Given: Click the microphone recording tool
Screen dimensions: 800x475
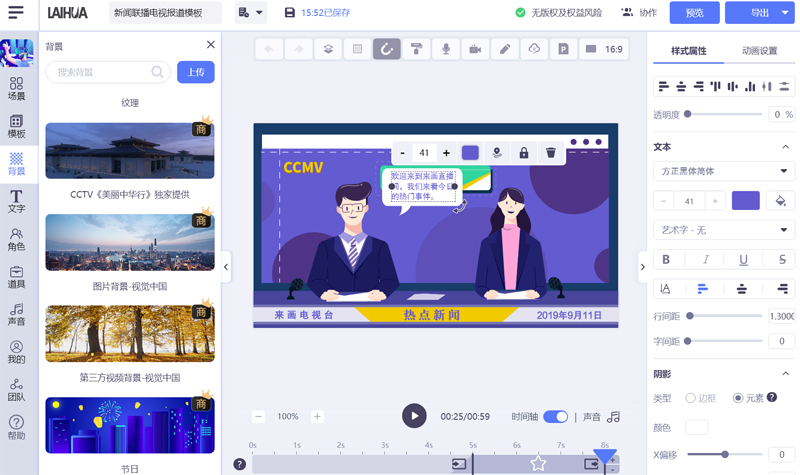Looking at the screenshot, I should 446,49.
